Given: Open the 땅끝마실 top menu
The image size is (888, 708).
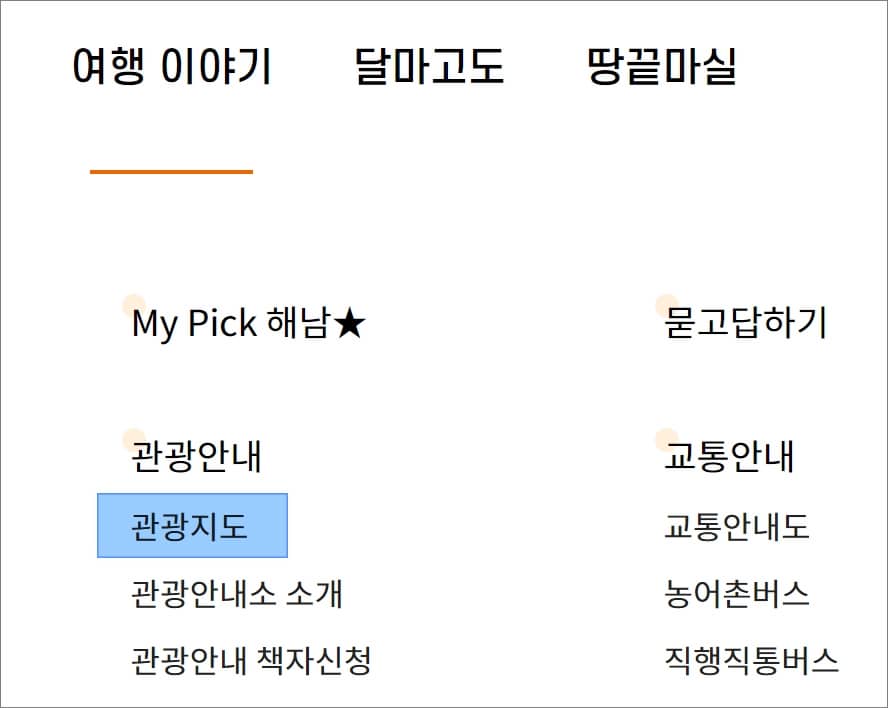Looking at the screenshot, I should 661,66.
